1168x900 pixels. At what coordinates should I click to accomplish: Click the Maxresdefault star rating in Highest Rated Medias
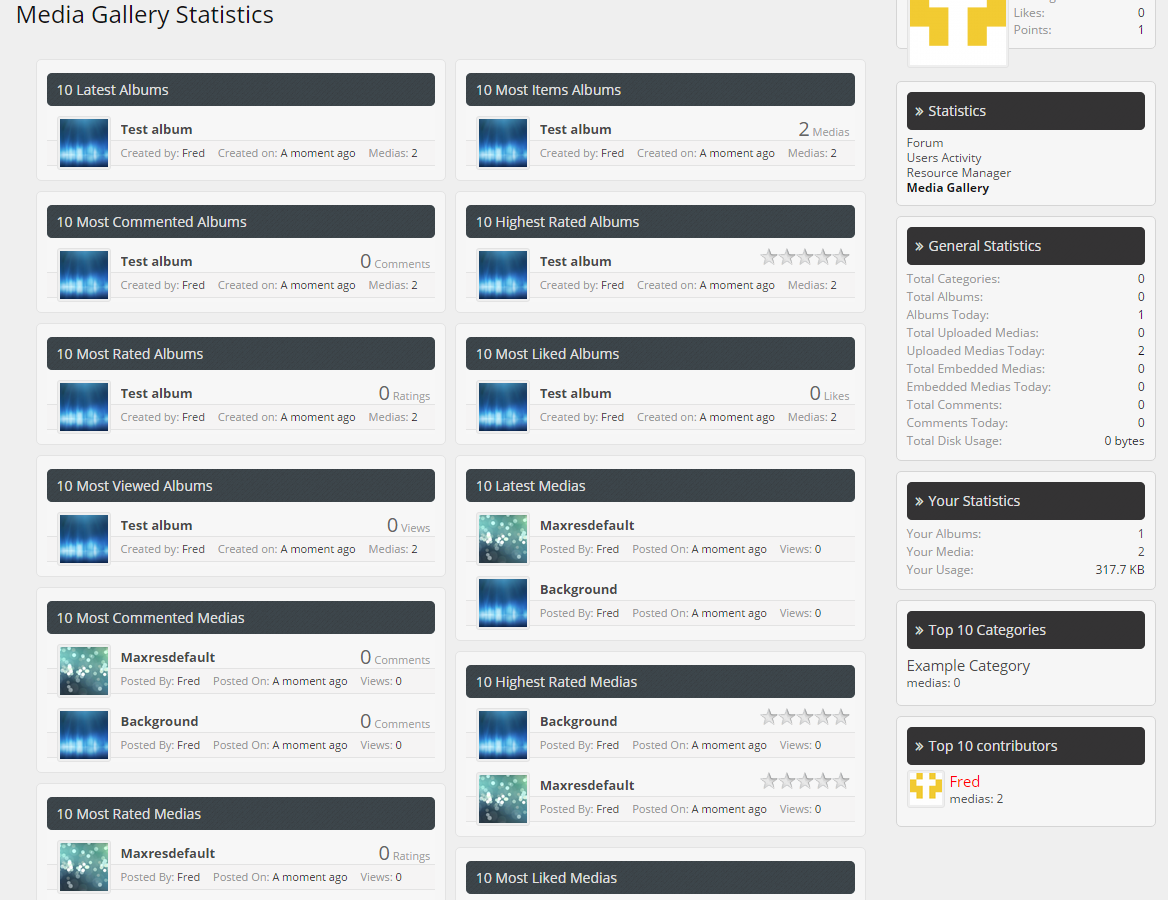805,781
